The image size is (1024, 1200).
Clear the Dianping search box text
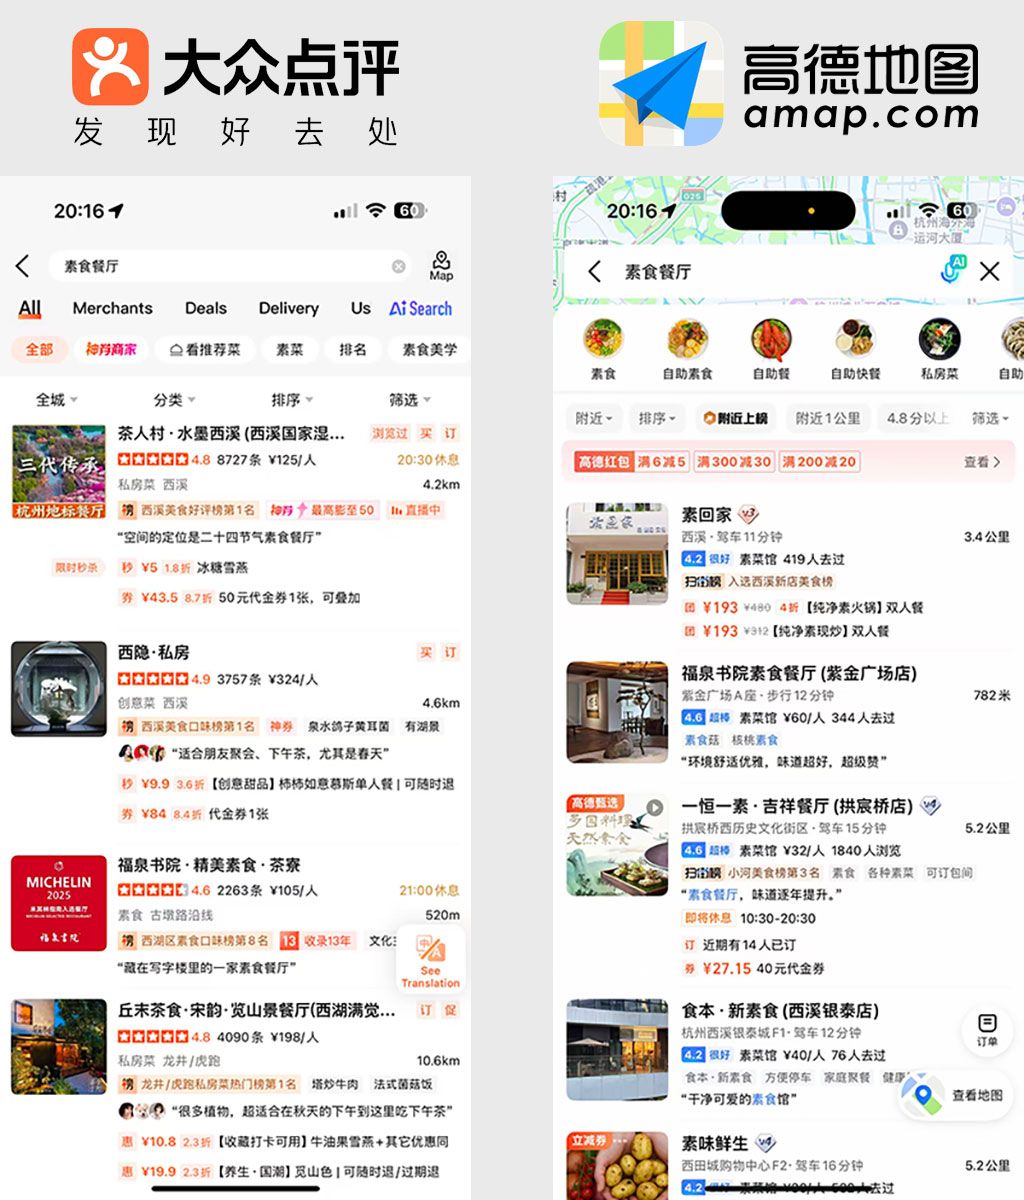399,266
